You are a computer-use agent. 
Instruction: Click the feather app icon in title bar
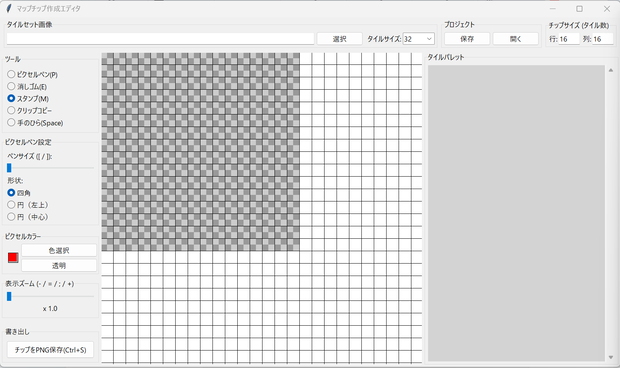[9, 8]
